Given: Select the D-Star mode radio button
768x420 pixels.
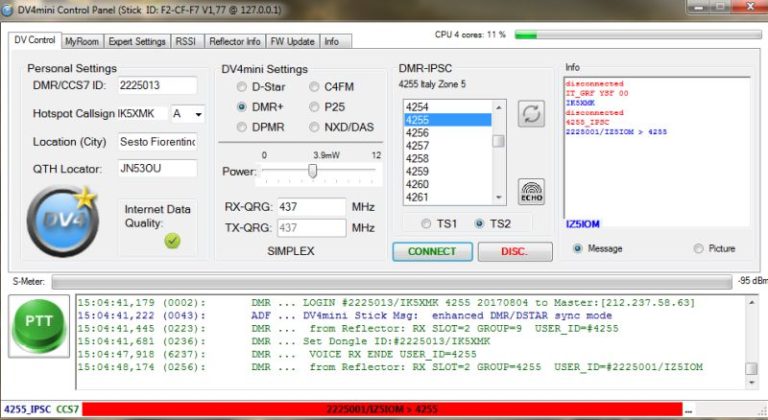Looking at the screenshot, I should [241, 87].
